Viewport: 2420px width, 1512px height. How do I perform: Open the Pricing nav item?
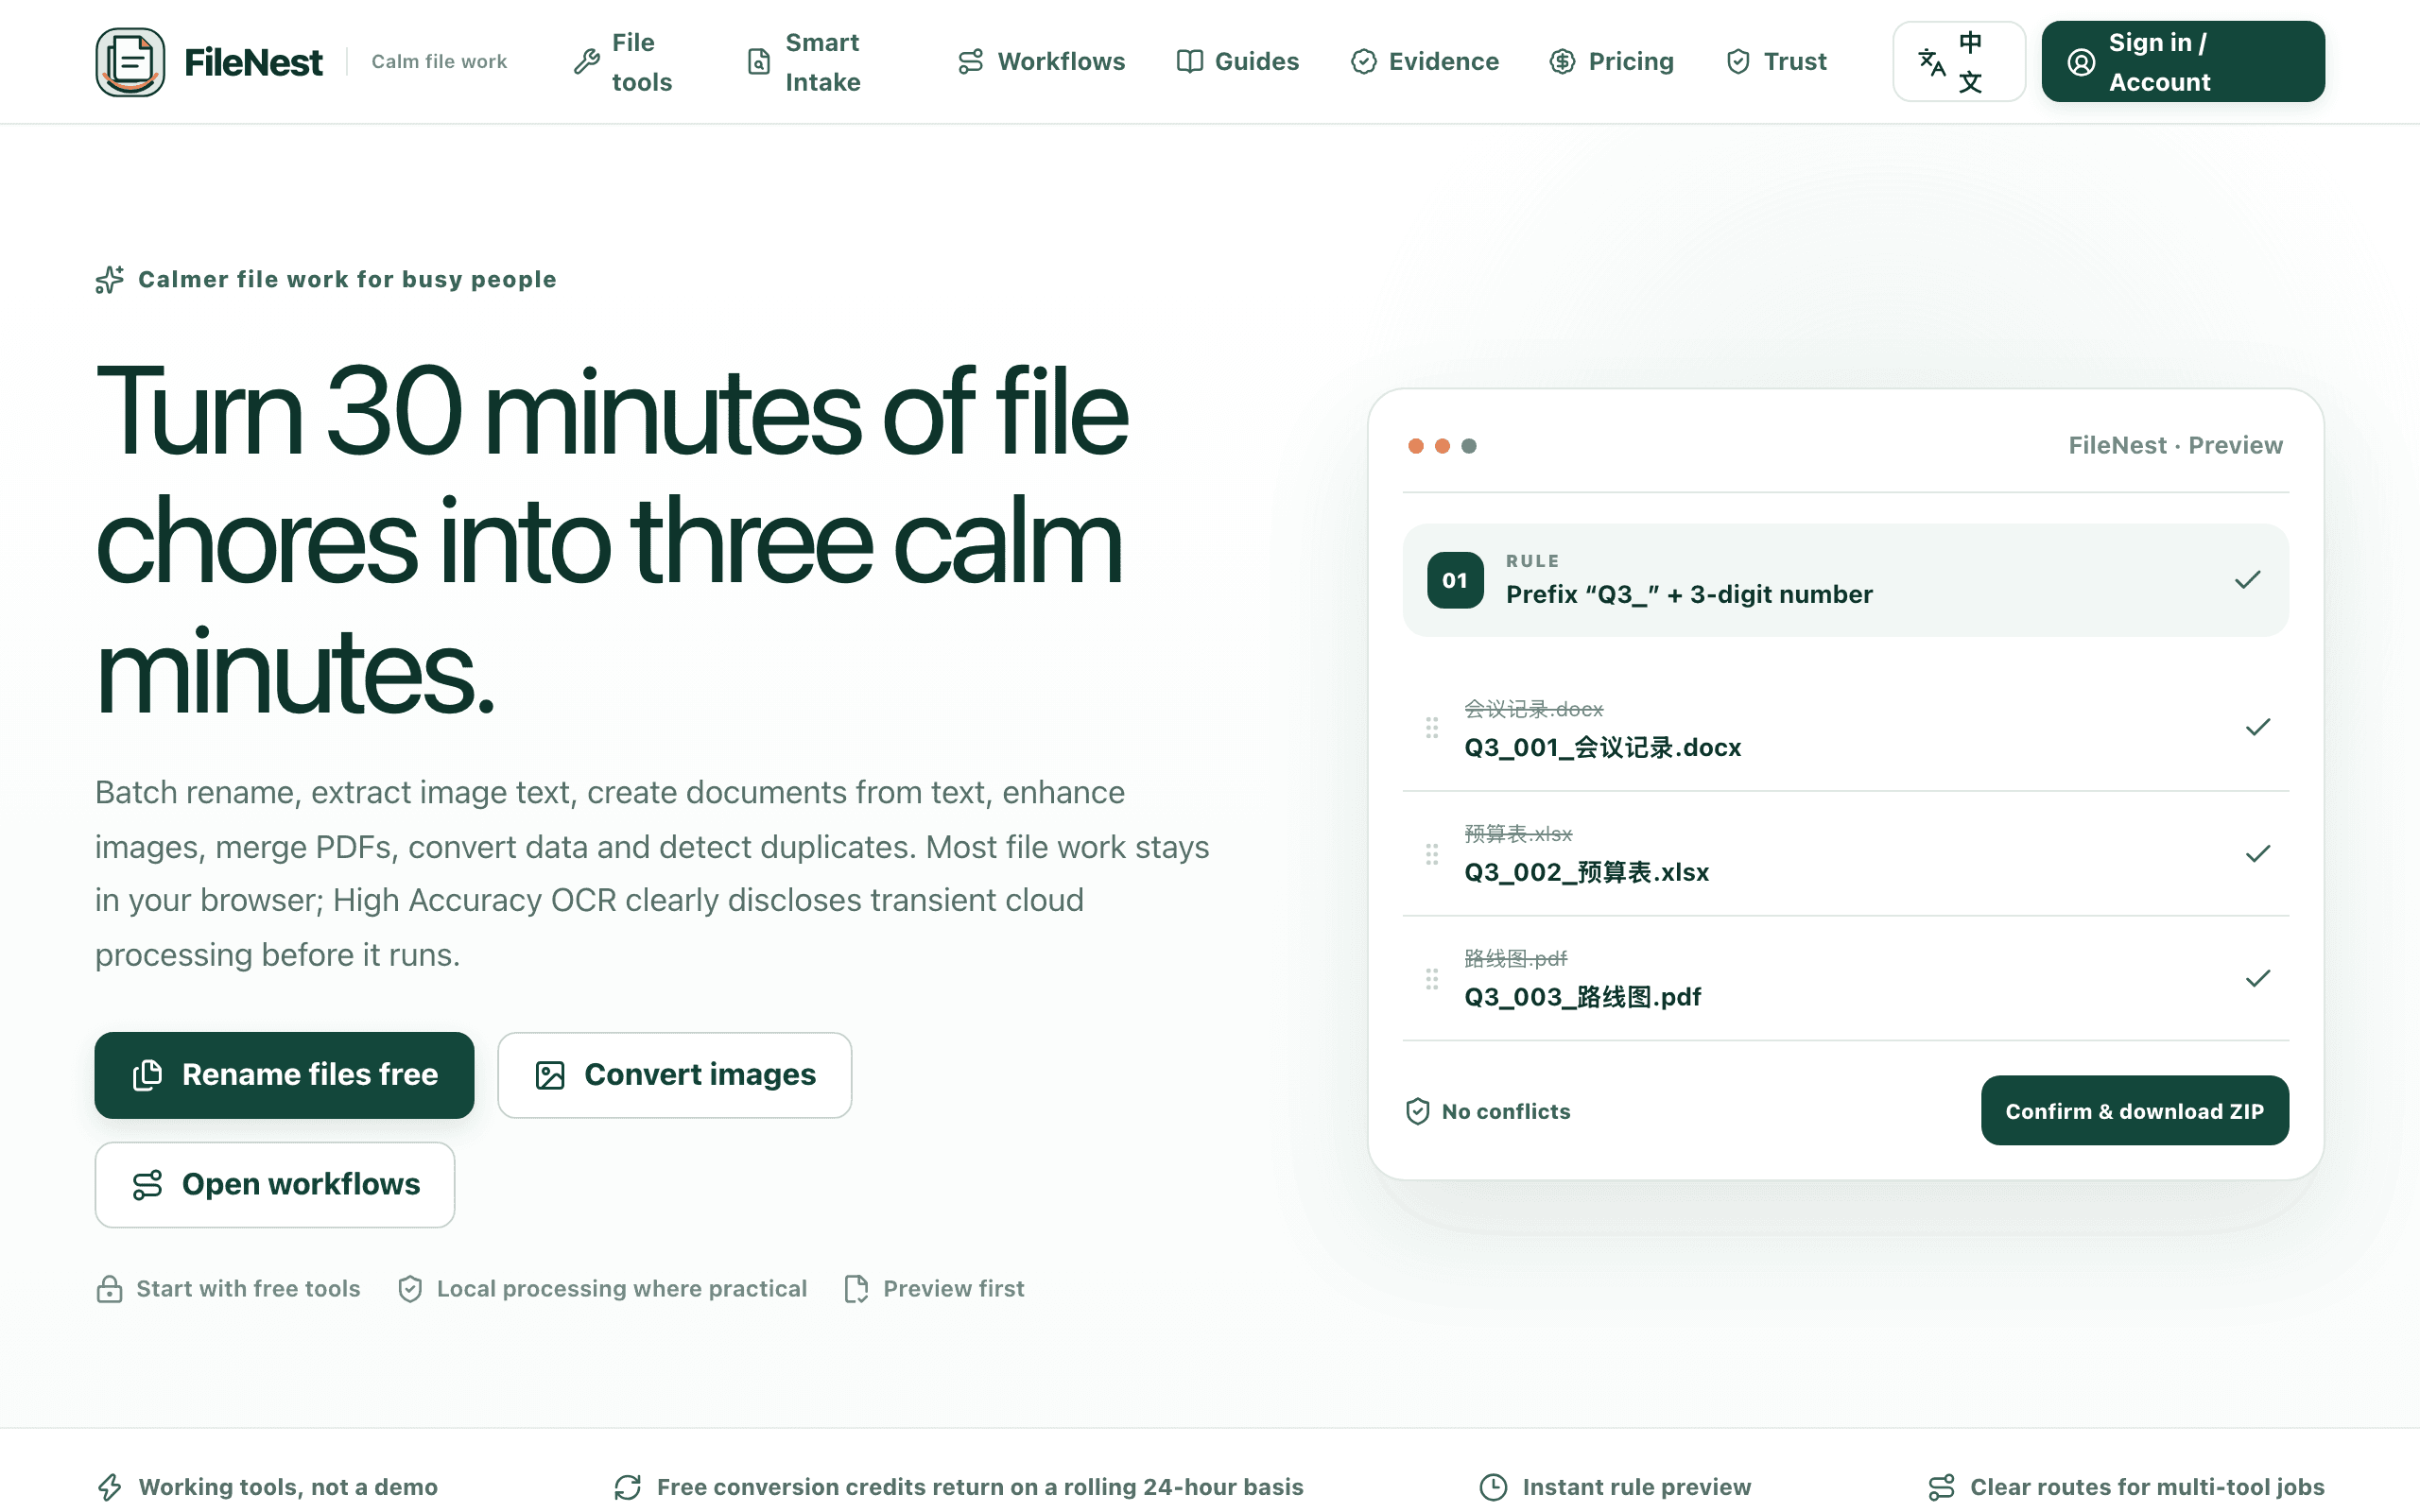pyautogui.click(x=1611, y=62)
